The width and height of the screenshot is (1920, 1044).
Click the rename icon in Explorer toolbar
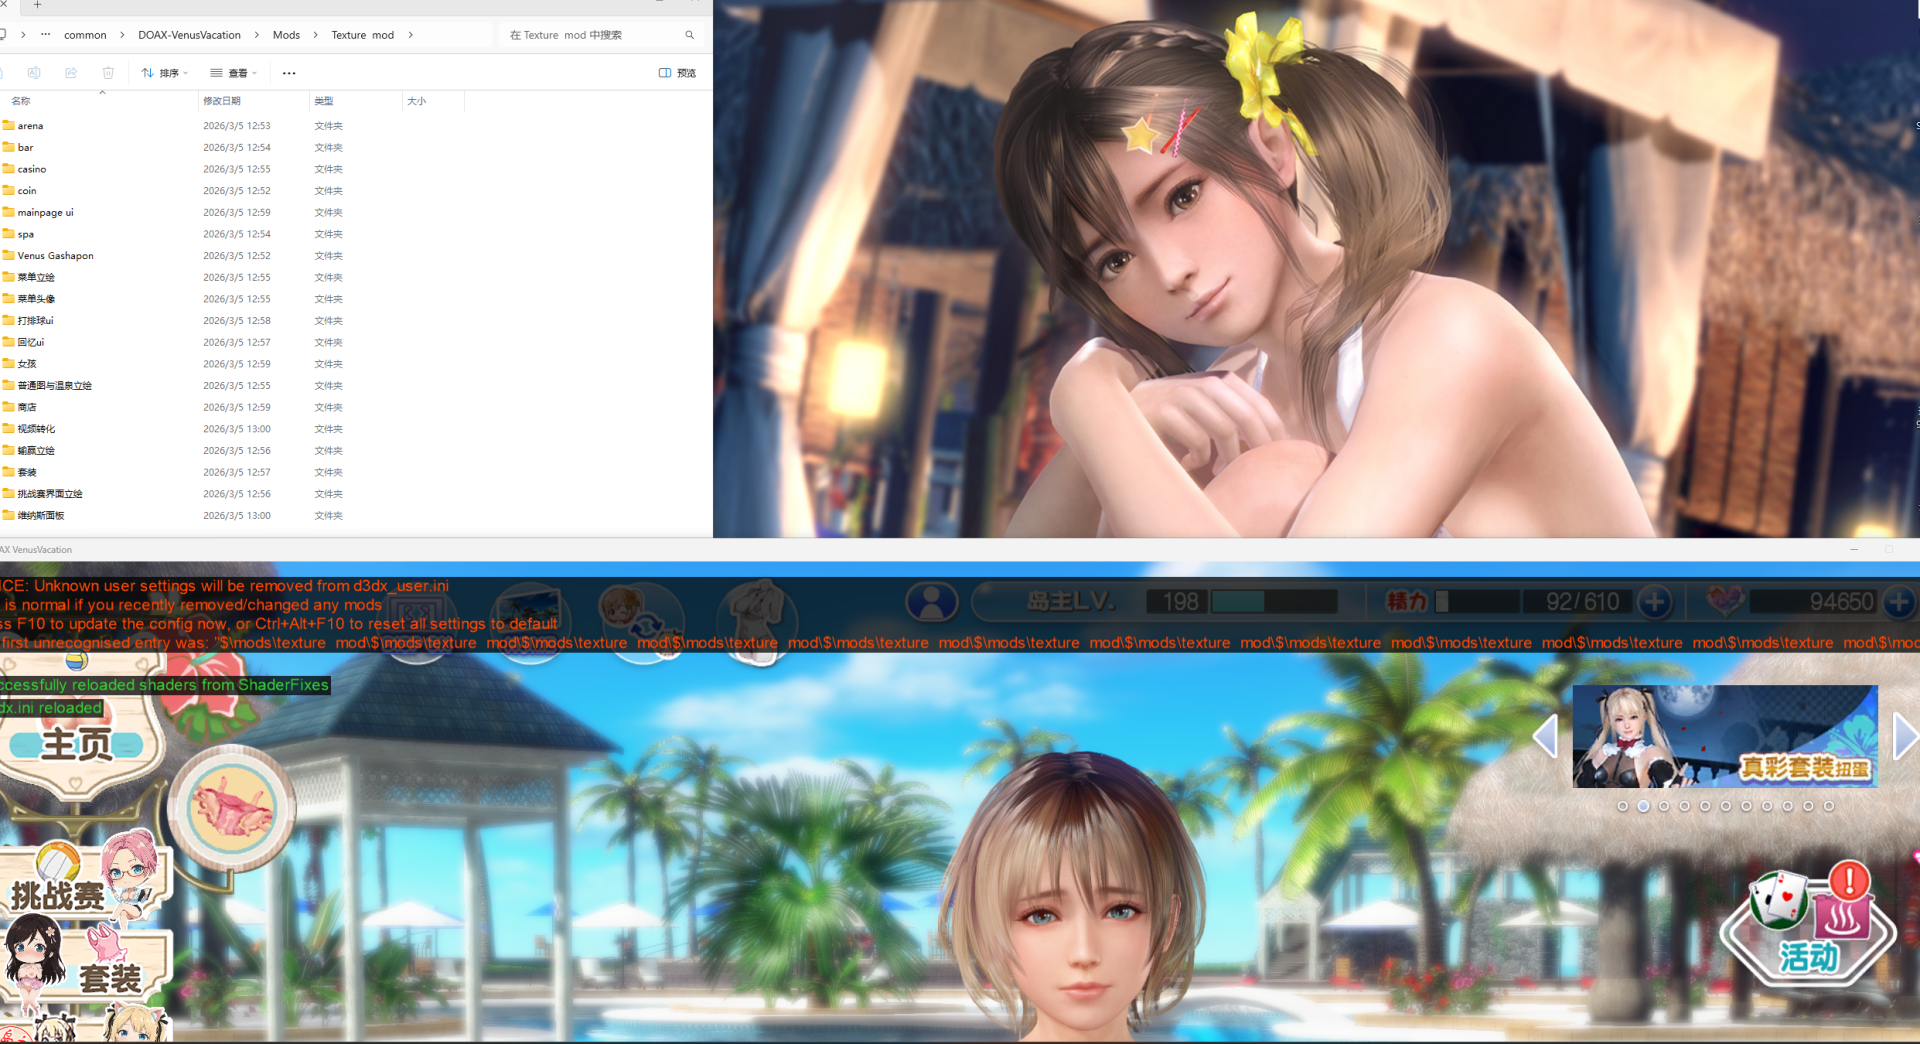[x=34, y=73]
